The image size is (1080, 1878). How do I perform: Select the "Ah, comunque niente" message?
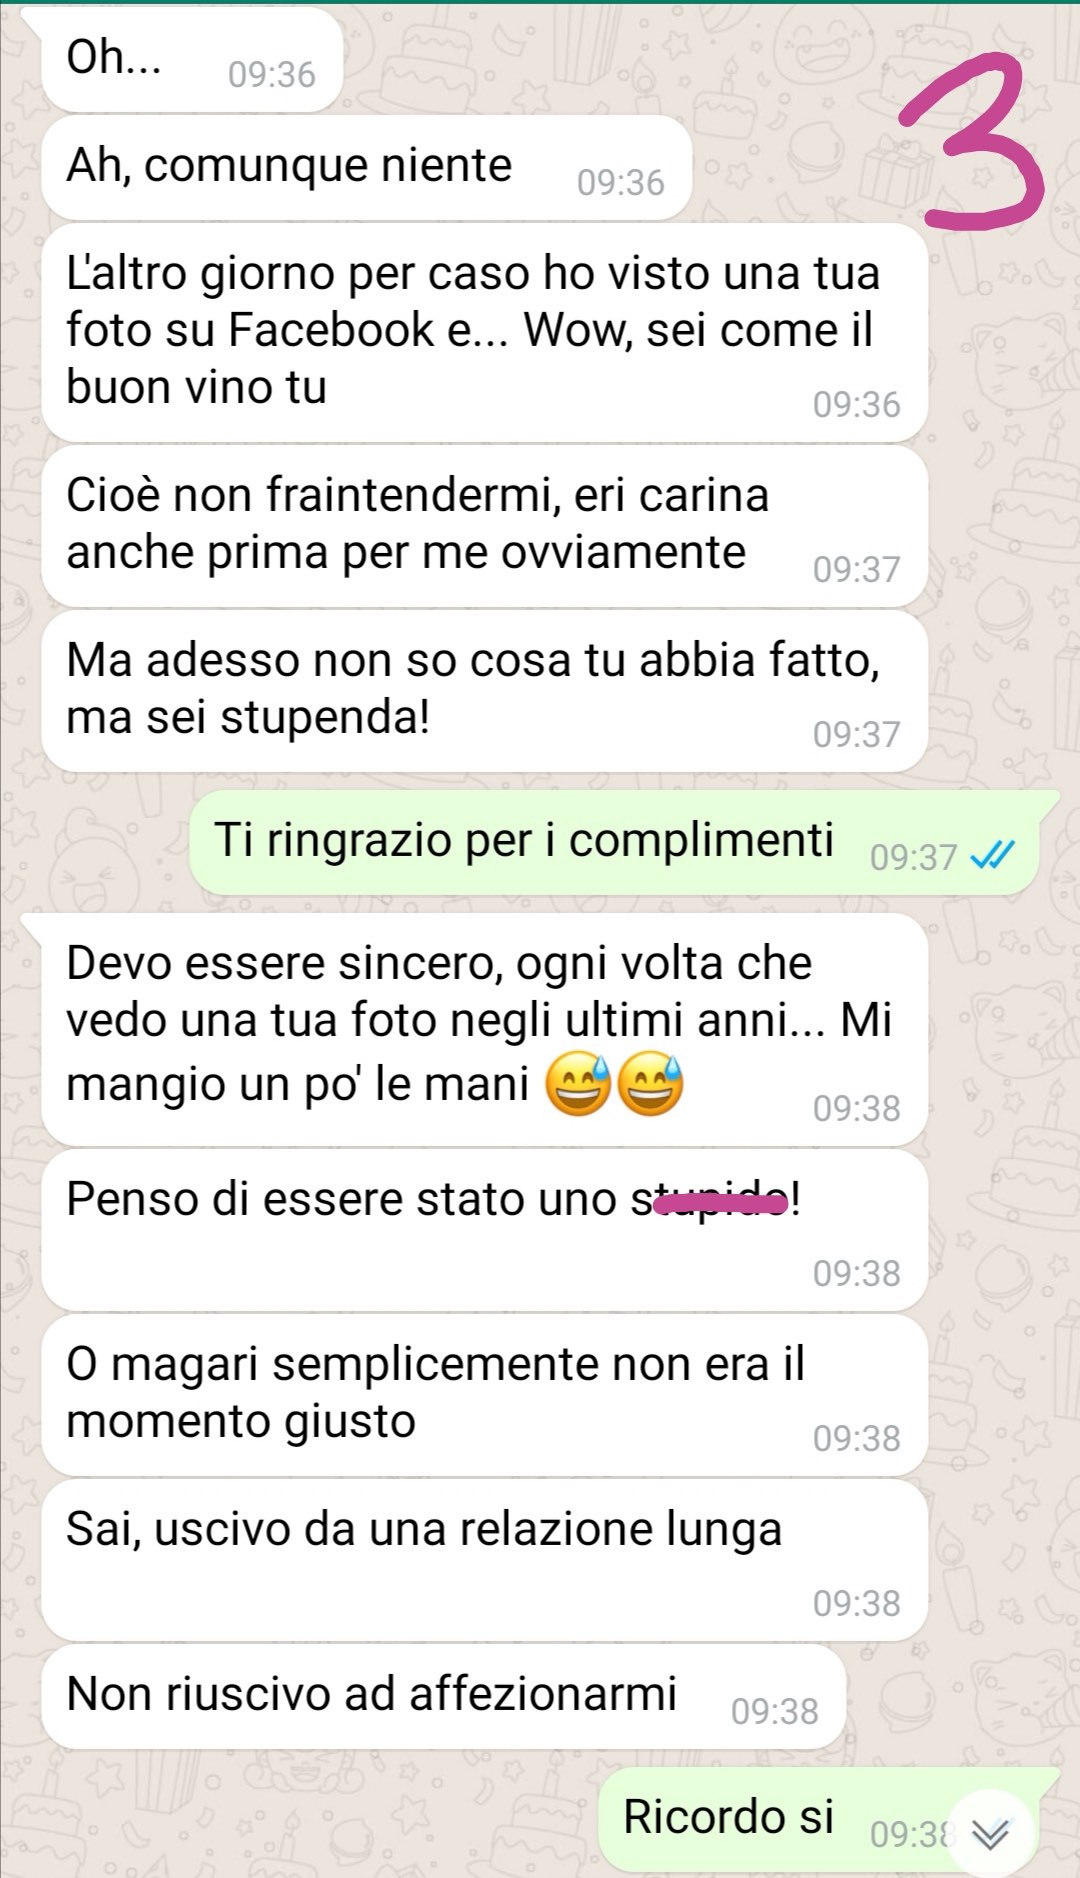[x=366, y=167]
